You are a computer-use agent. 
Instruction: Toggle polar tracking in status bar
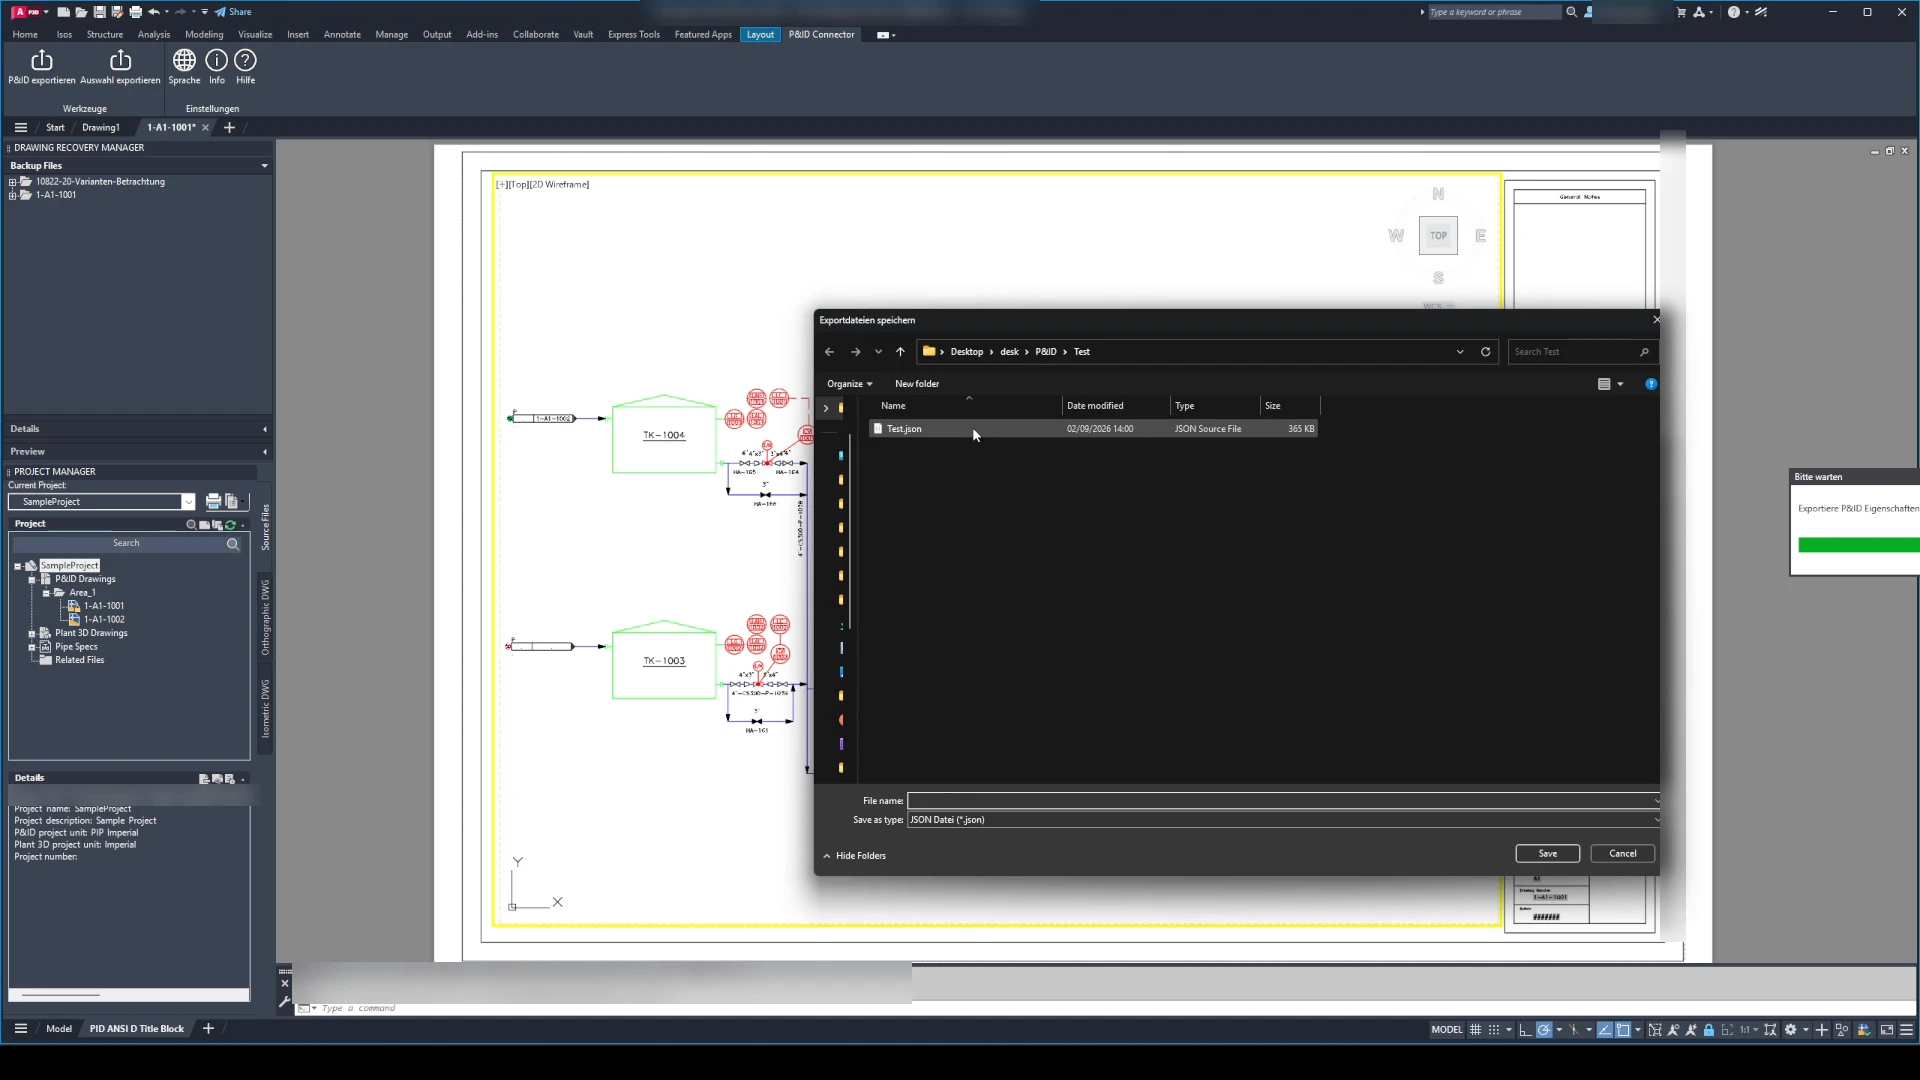pos(1544,1030)
